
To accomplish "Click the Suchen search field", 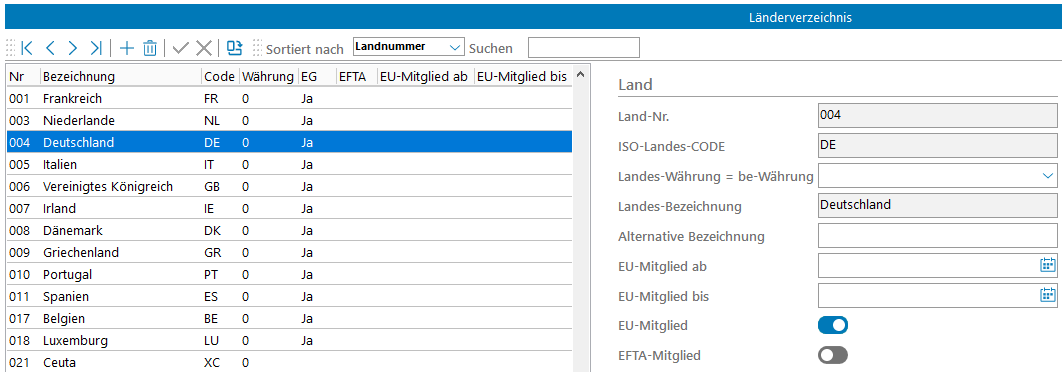I will click(x=583, y=47).
